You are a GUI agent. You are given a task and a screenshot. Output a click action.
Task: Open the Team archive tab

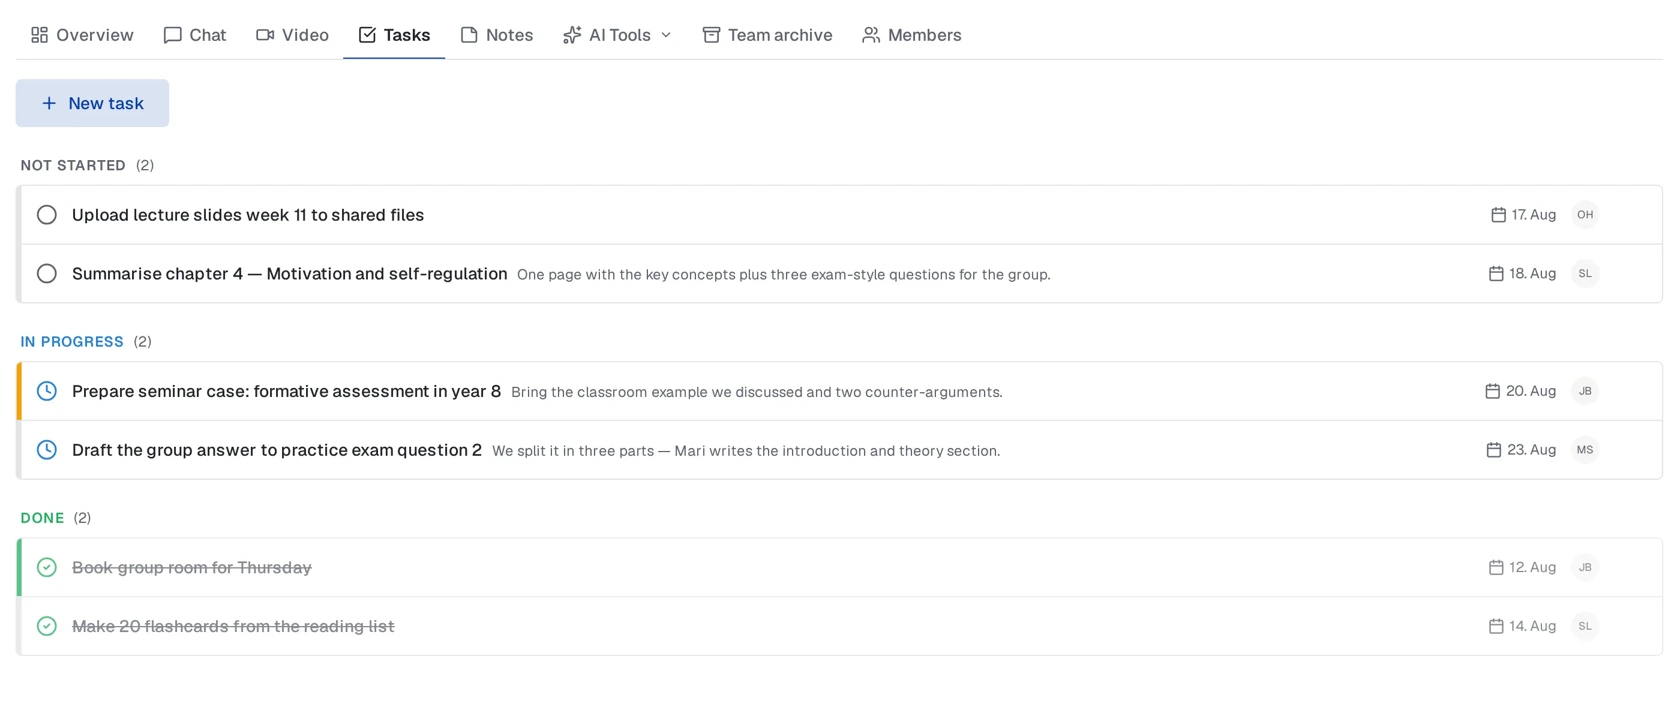tap(767, 35)
